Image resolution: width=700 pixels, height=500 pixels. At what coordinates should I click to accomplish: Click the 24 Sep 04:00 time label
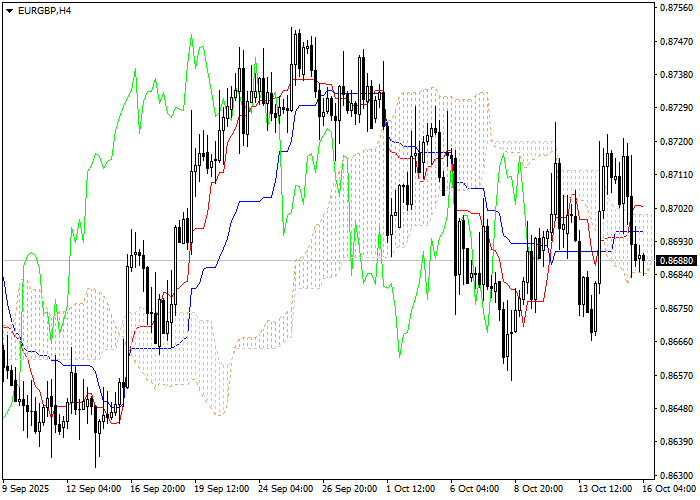tap(286, 489)
